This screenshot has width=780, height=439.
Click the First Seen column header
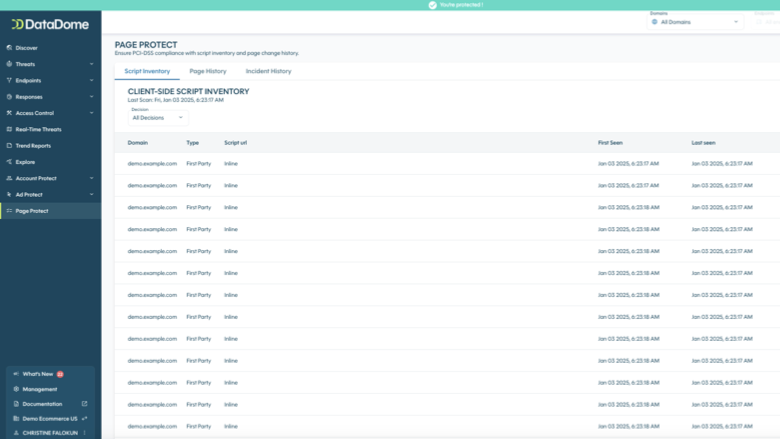click(610, 143)
